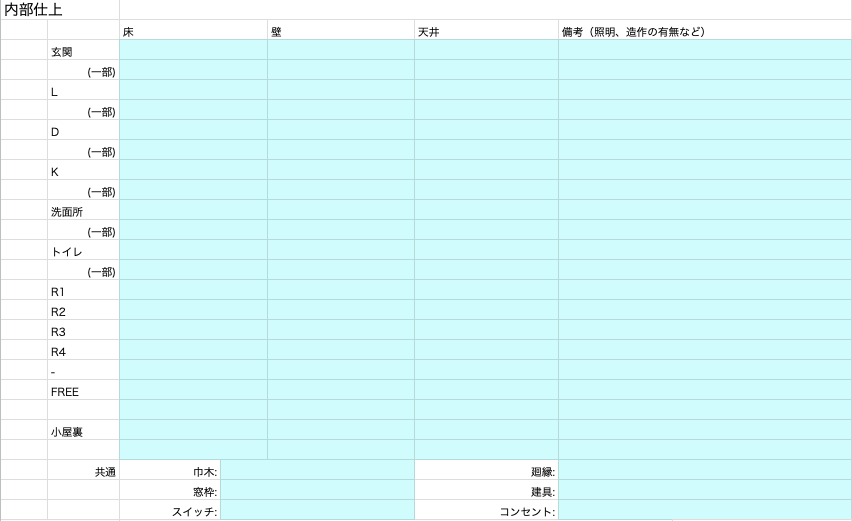The width and height of the screenshot is (852, 521).
Task: Select the input field next to 廻縁
Action: (x=704, y=471)
